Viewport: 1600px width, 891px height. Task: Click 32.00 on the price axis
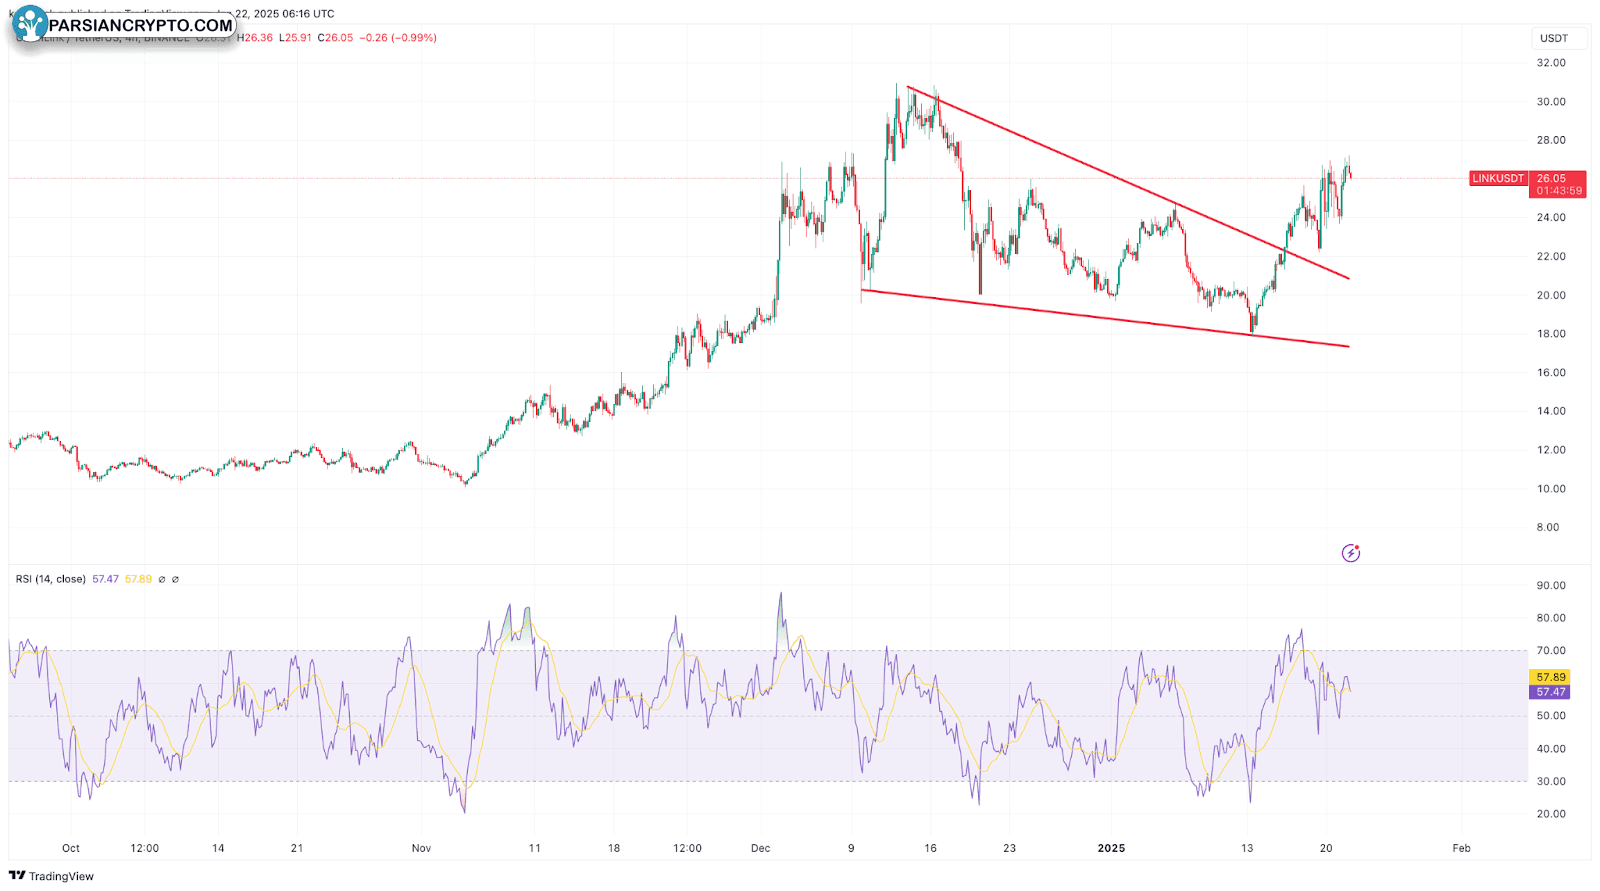pyautogui.click(x=1551, y=63)
